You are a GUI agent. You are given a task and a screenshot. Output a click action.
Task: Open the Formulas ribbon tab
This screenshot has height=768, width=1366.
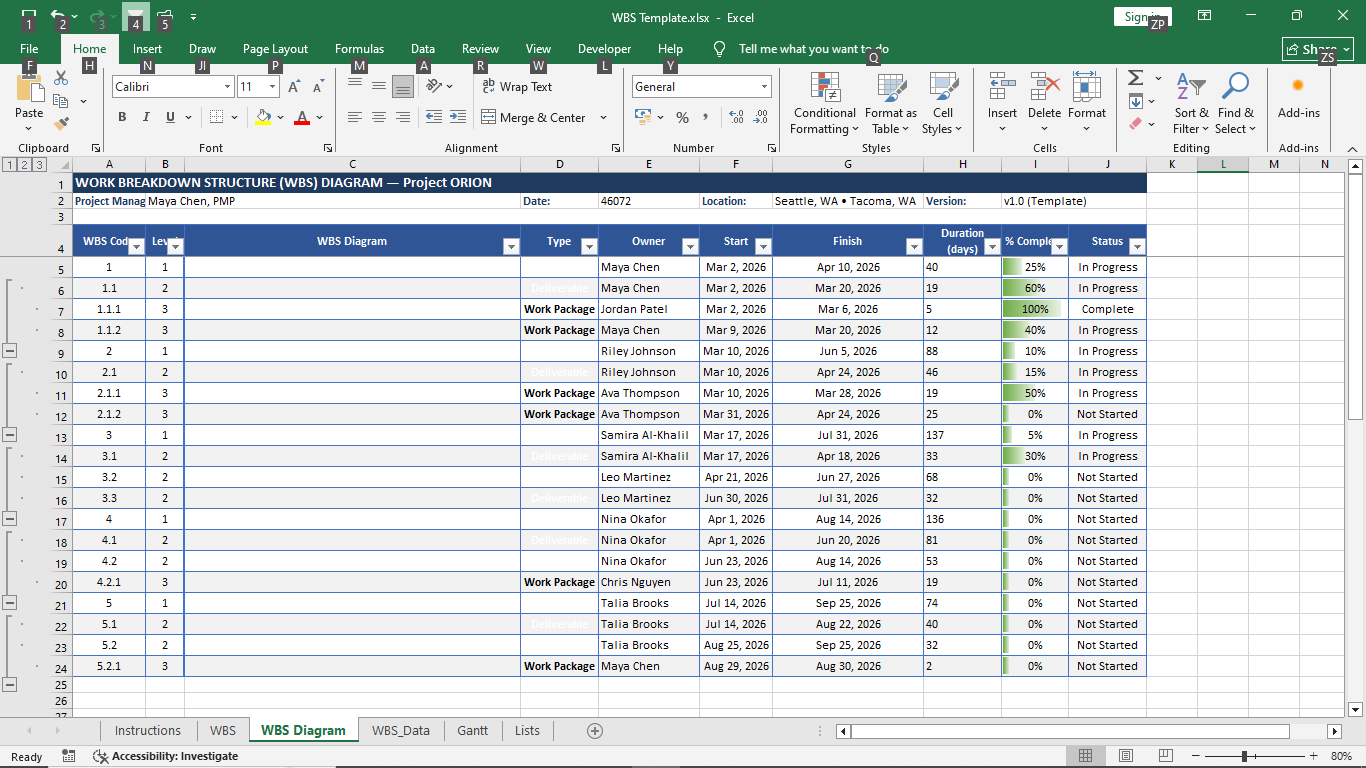[359, 49]
